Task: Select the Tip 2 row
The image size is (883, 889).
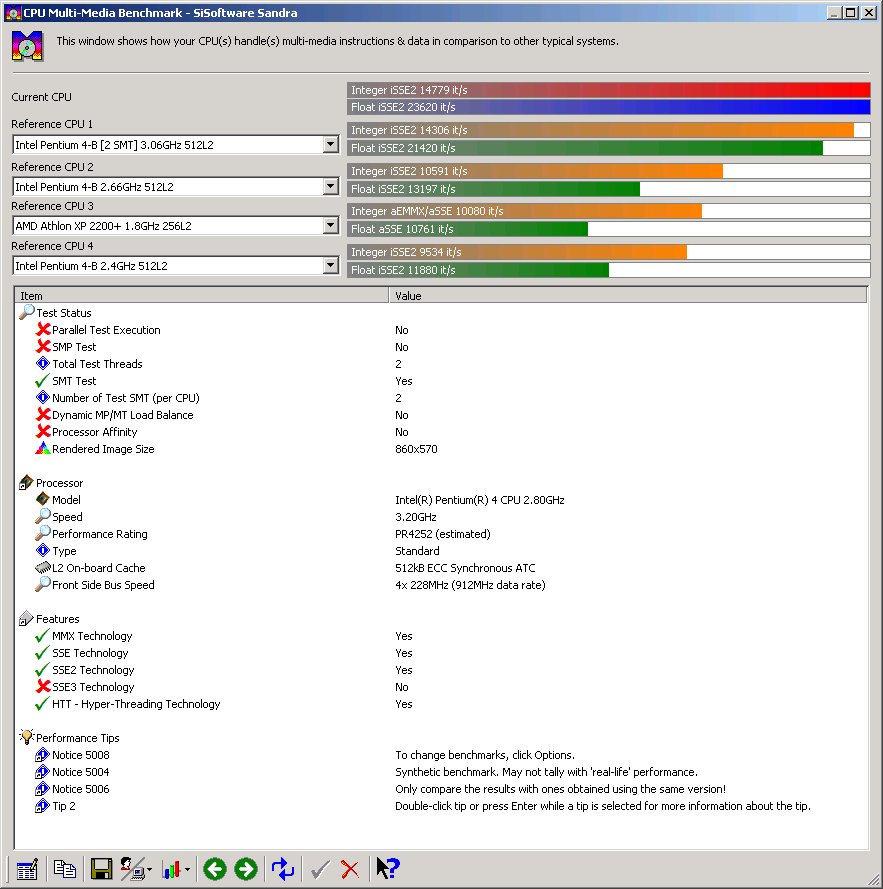Action: click(x=441, y=806)
